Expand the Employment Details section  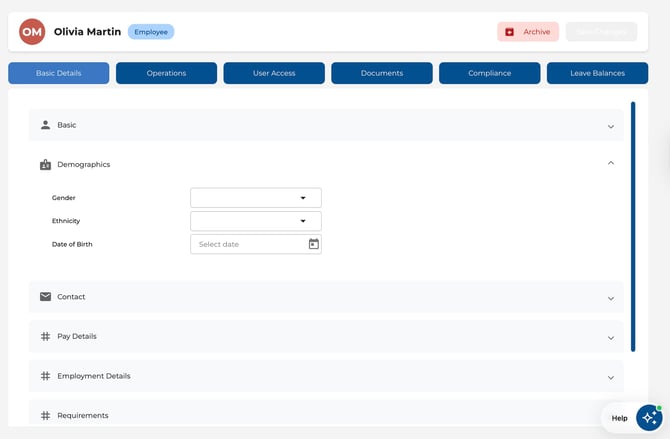[611, 377]
